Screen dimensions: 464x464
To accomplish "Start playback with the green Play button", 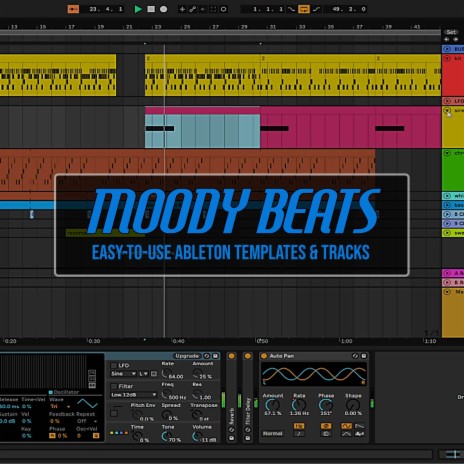I will (x=138, y=9).
